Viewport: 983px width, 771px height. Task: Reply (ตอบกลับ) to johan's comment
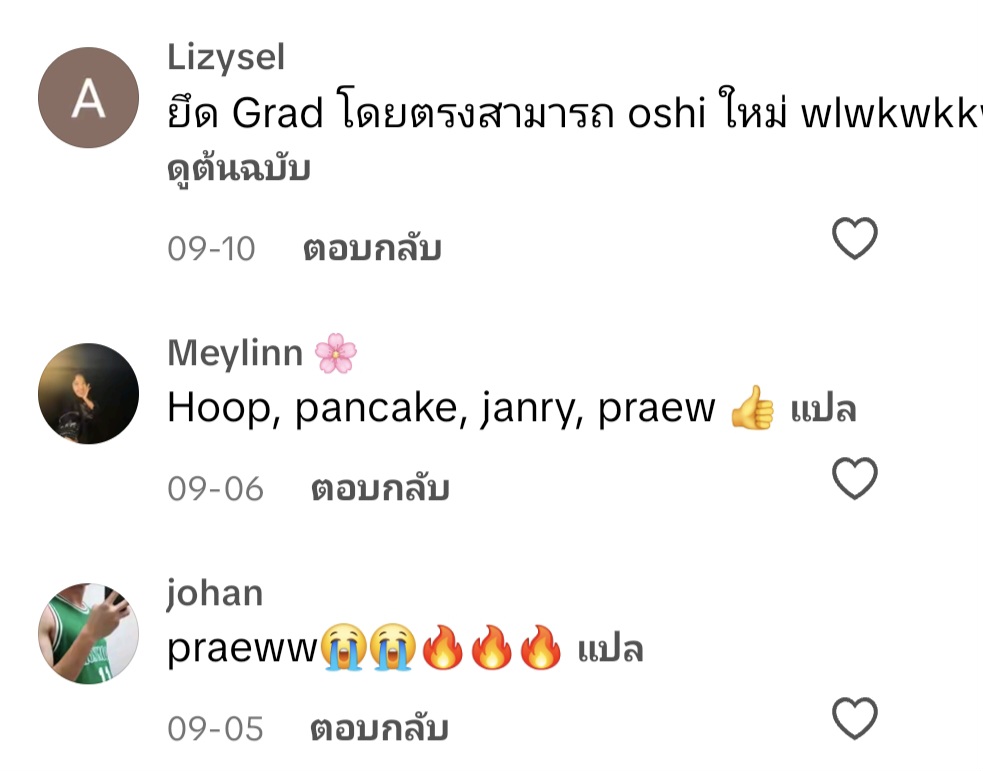(379, 728)
